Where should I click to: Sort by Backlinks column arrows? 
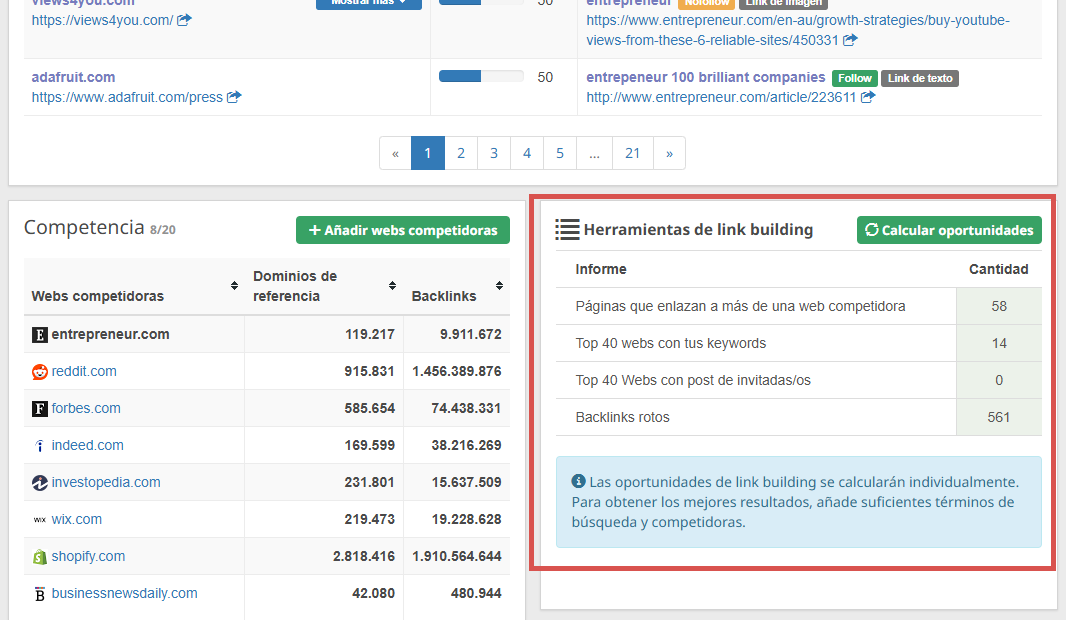(x=499, y=286)
